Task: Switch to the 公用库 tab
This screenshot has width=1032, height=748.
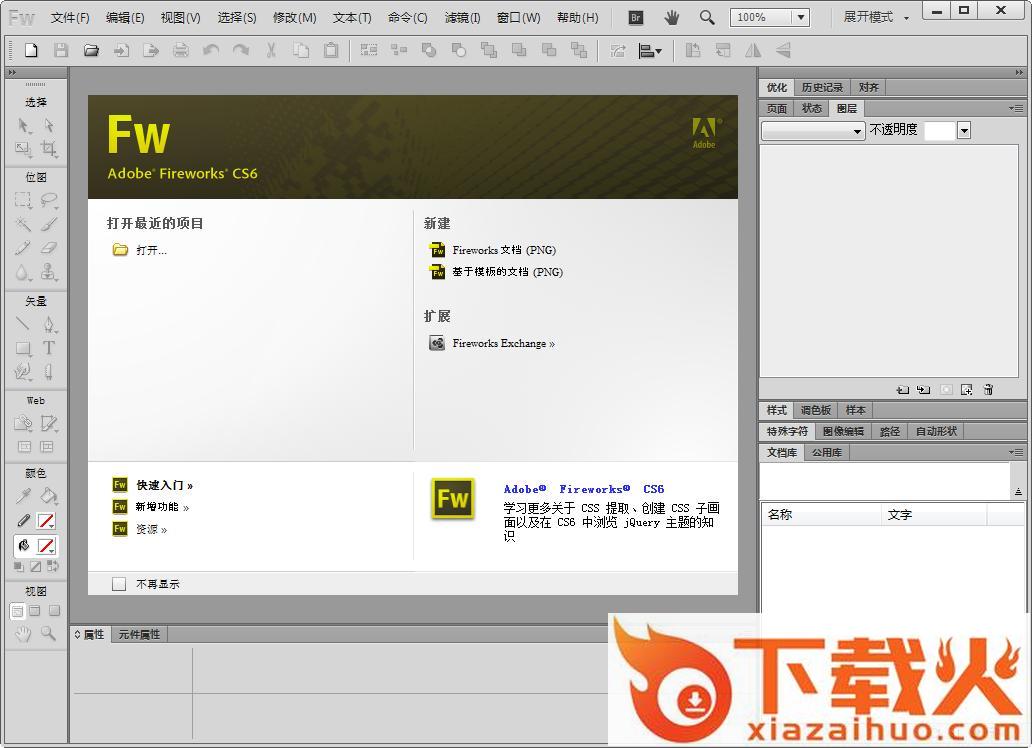Action: coord(827,452)
